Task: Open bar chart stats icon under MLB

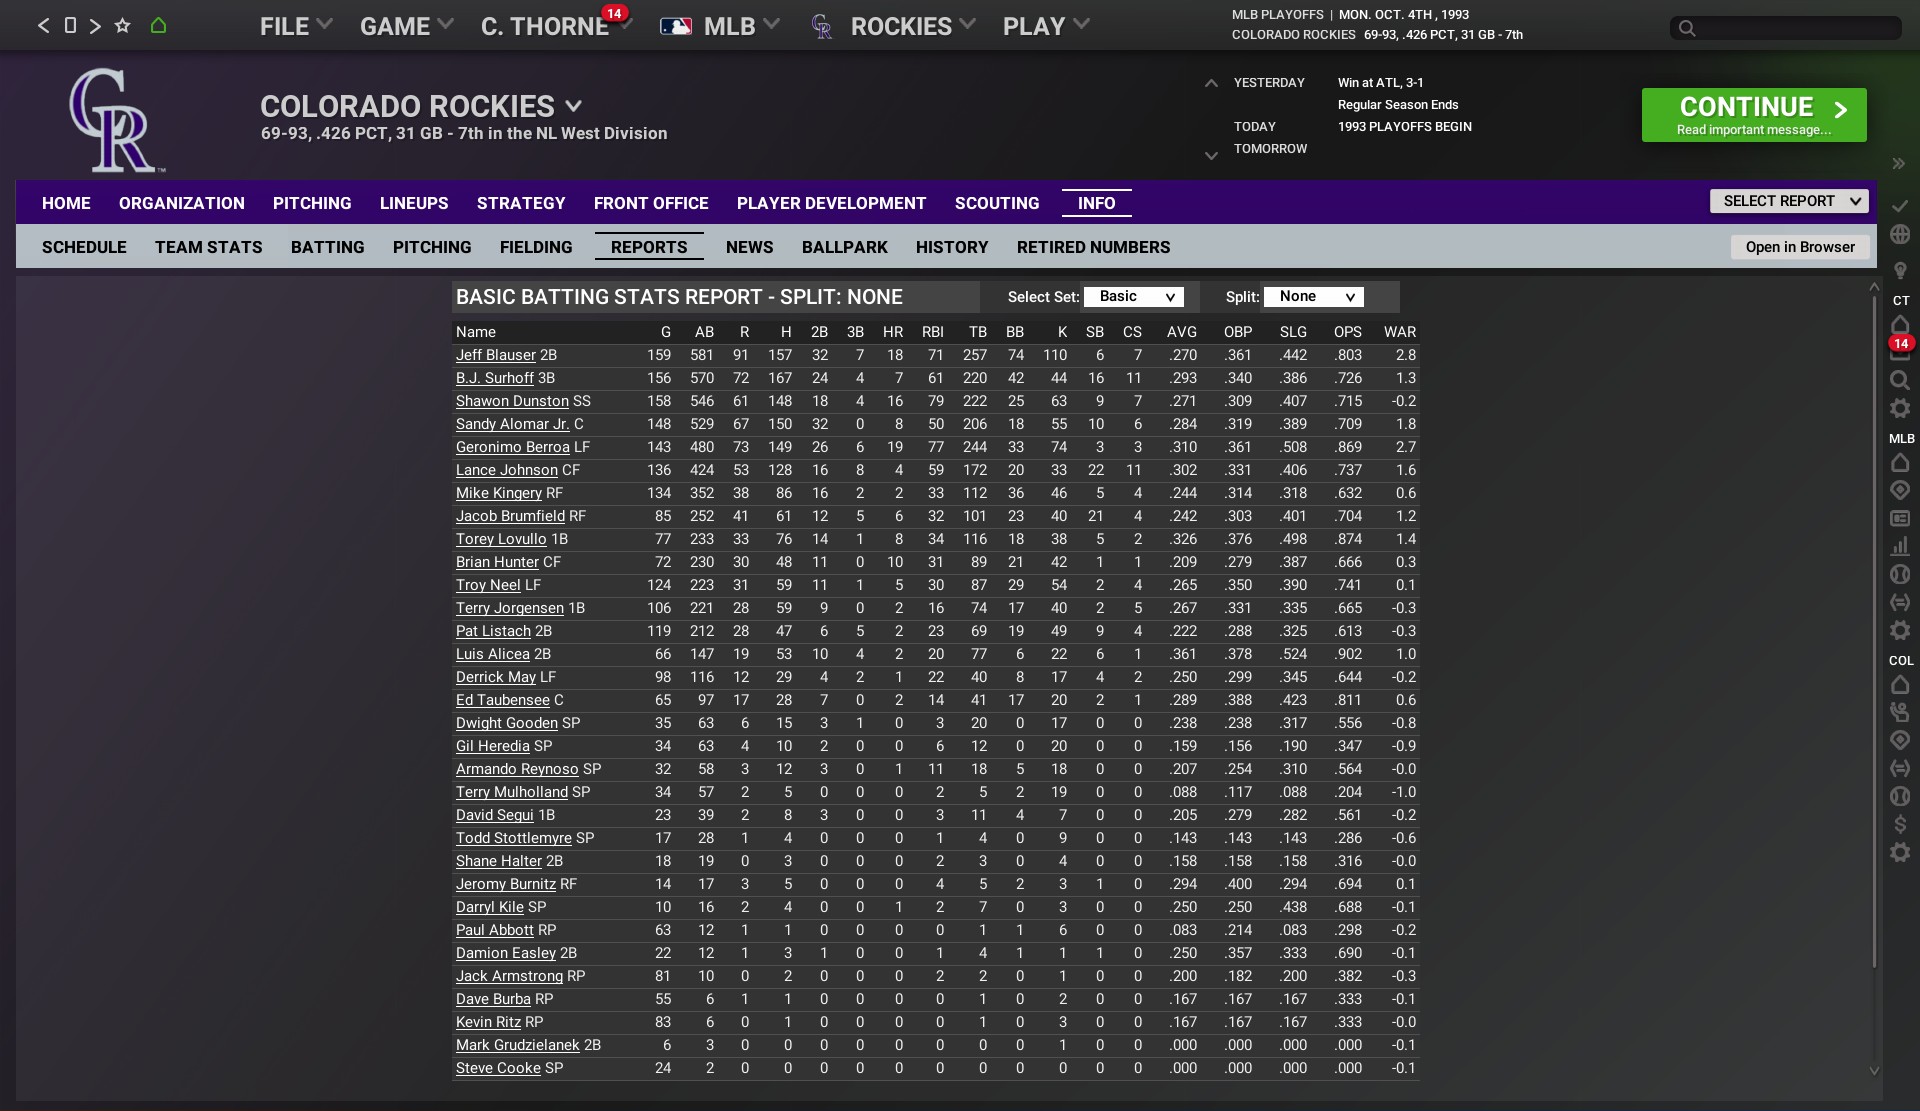Action: click(x=1900, y=546)
